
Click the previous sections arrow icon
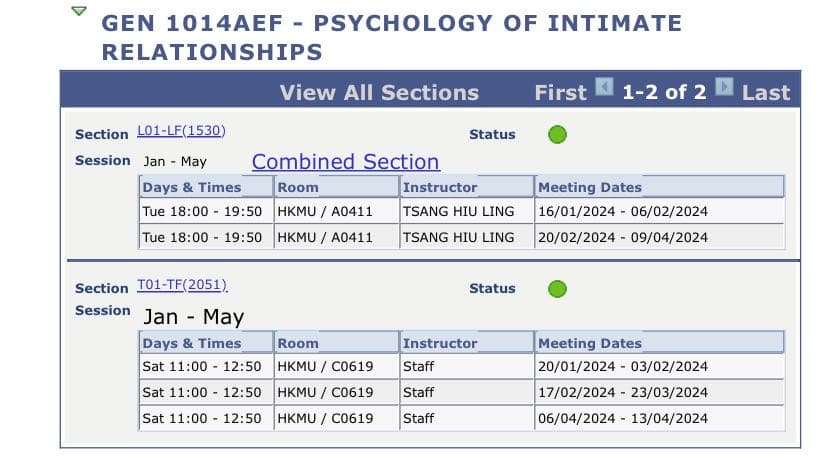coord(604,88)
